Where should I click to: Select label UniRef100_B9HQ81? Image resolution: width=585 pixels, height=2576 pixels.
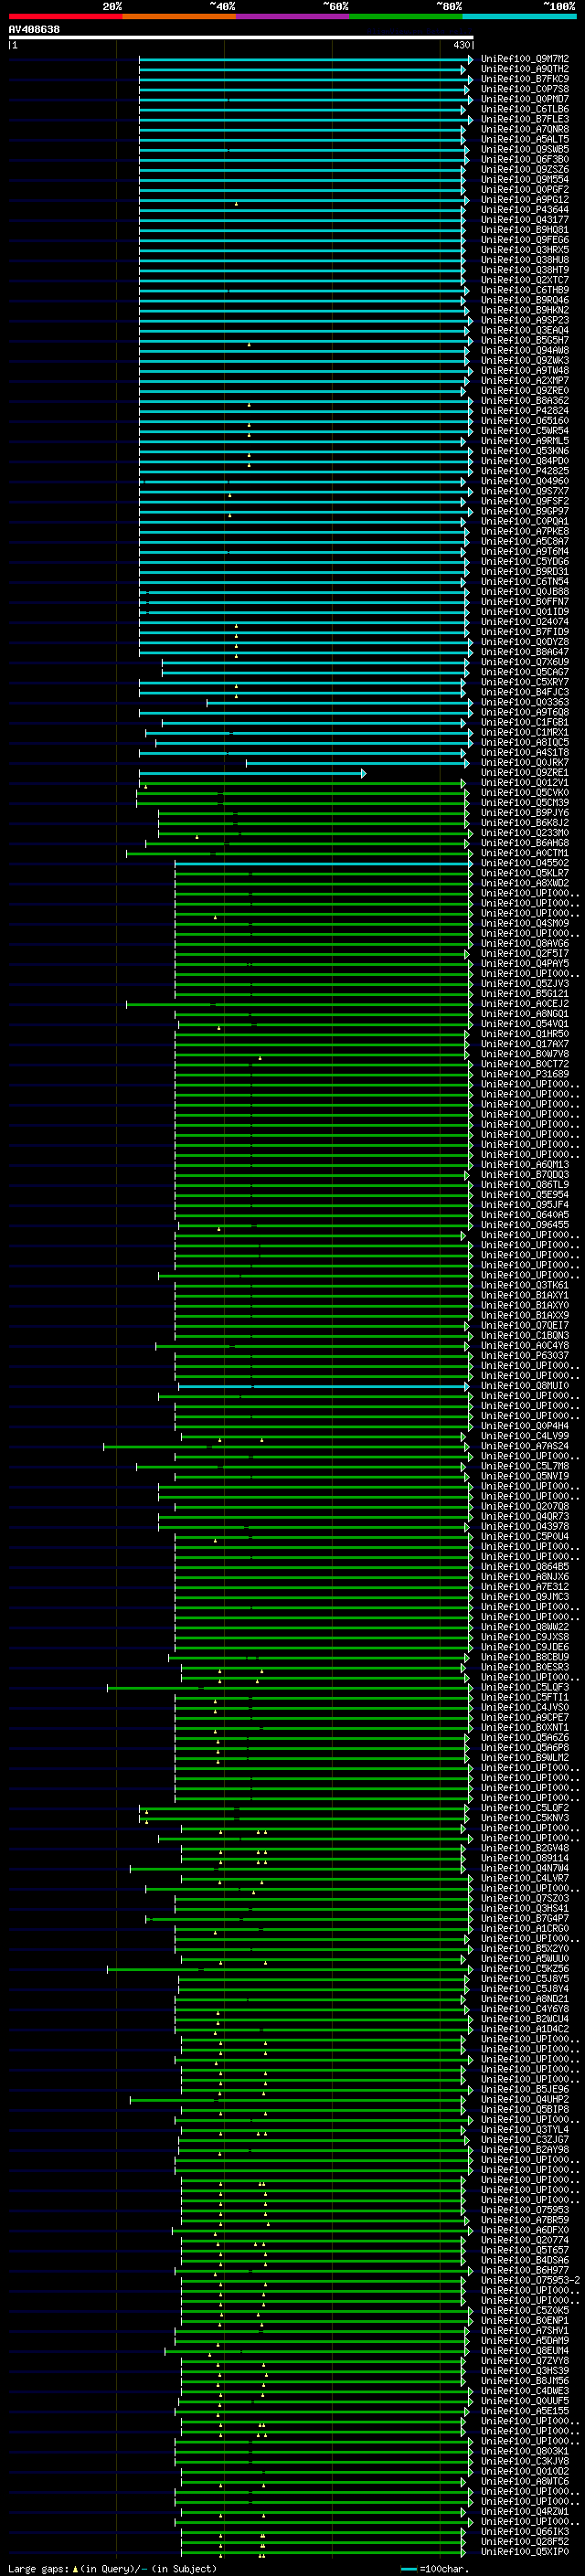point(525,230)
